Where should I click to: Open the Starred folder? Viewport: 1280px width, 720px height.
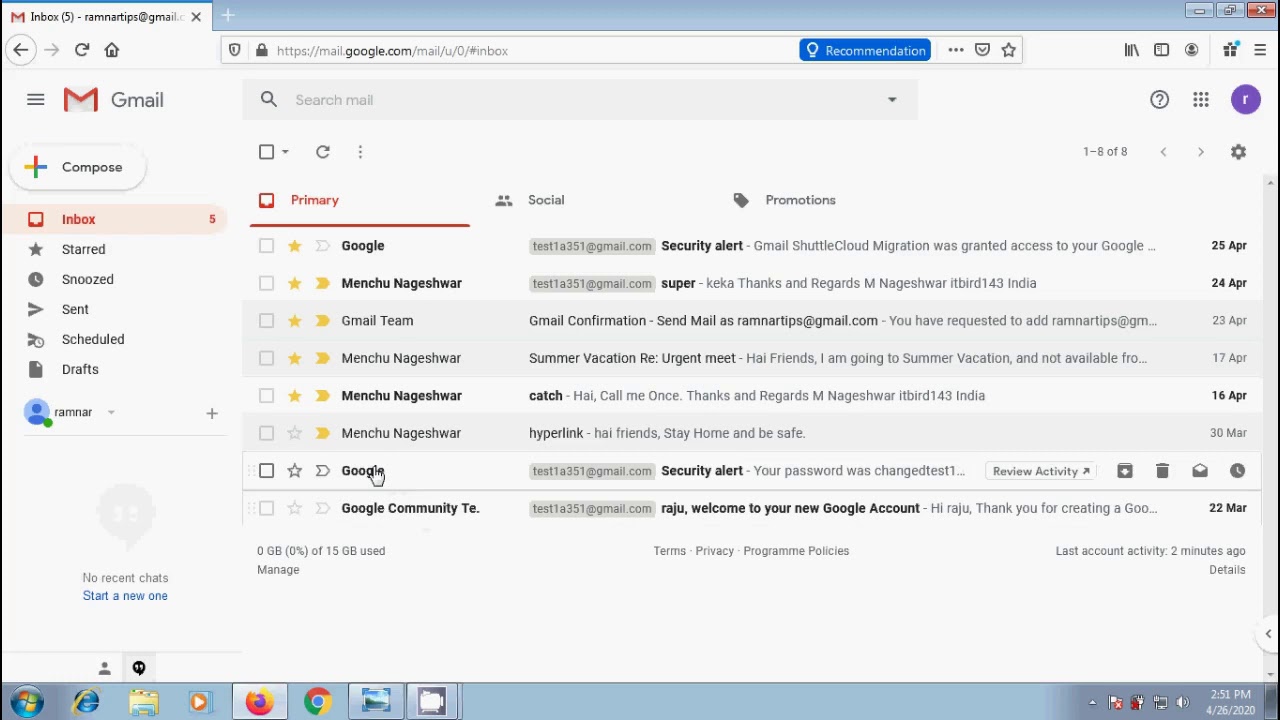tap(115, 249)
